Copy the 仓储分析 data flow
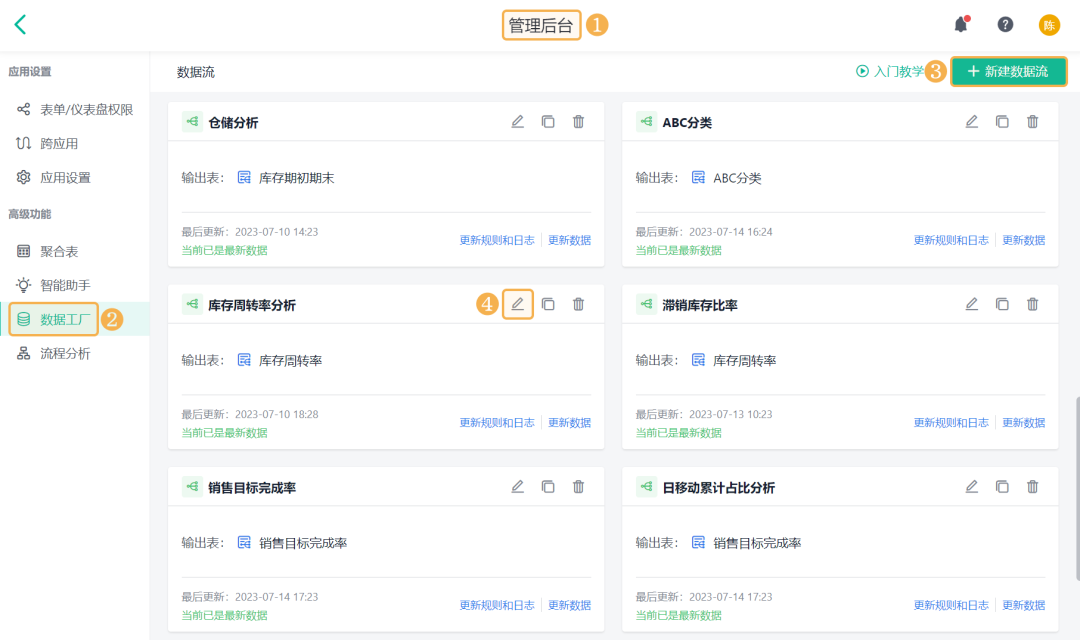The width and height of the screenshot is (1080, 640). [x=548, y=122]
